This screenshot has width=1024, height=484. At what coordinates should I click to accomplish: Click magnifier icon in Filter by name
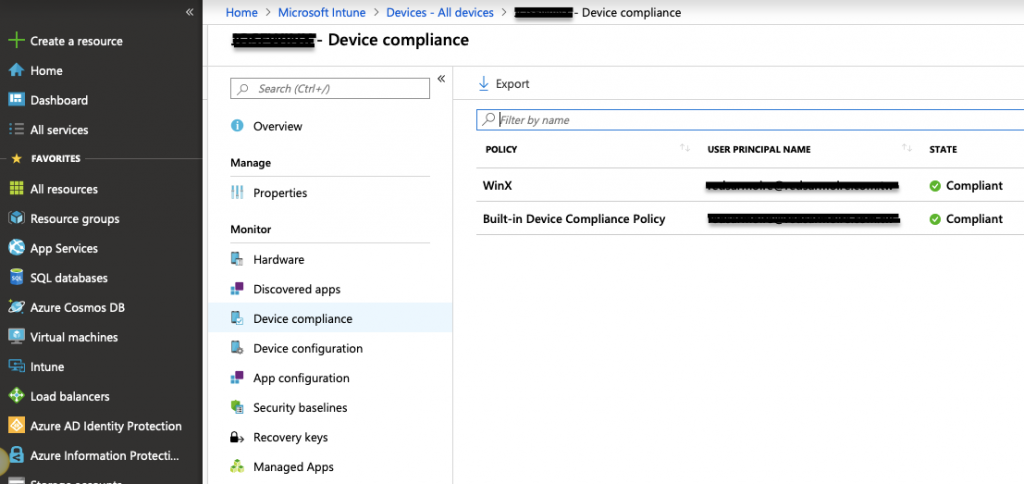488,120
